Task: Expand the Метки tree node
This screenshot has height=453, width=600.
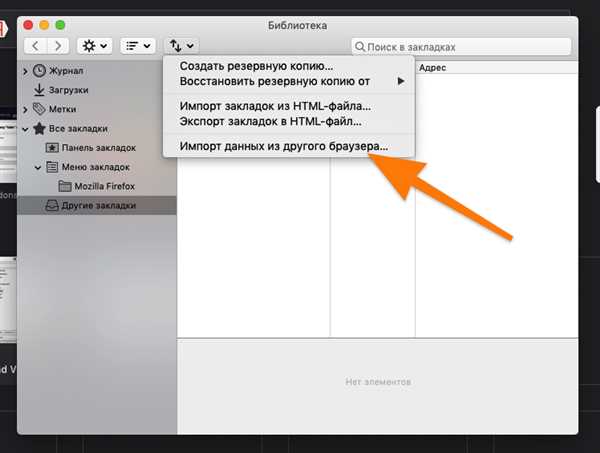Action: (25, 110)
